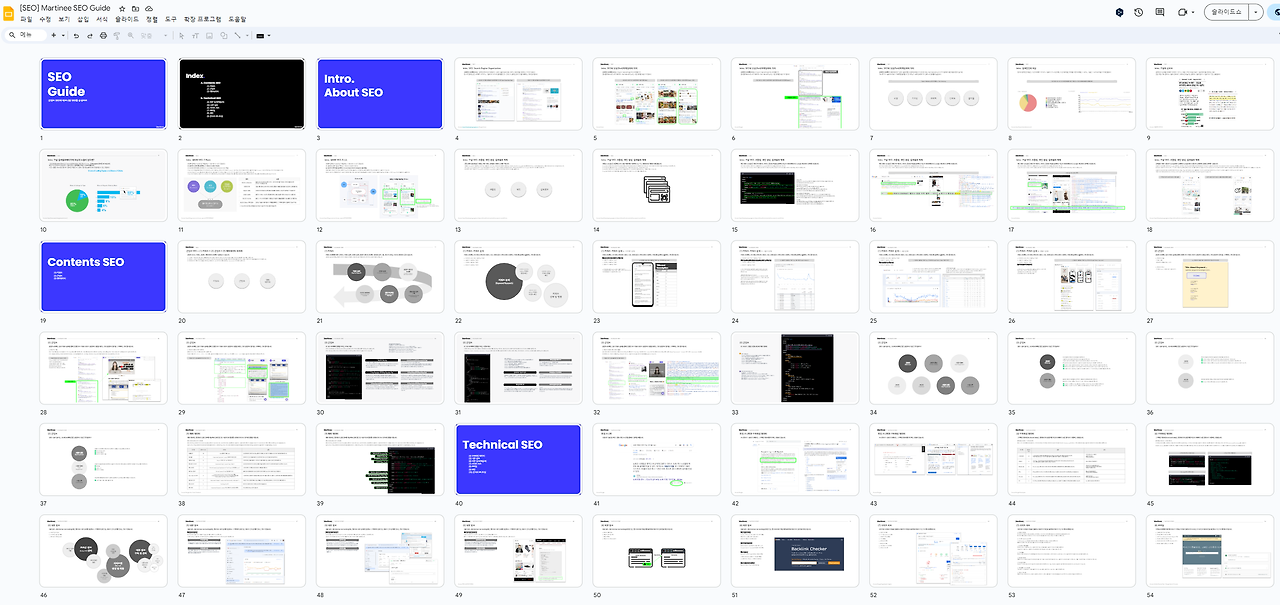Click the dark hexagon extension icon in the header
Image resolution: width=1280 pixels, height=605 pixels.
click(x=1119, y=12)
